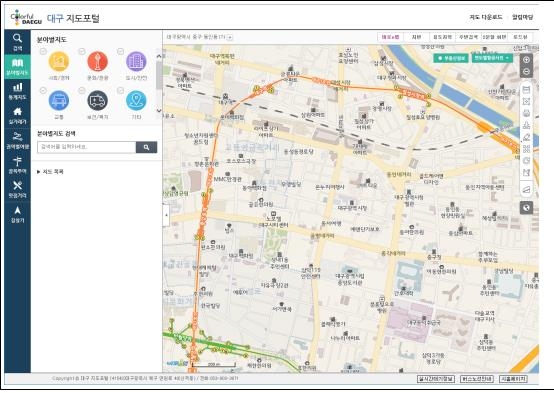Screen dimensions: 554x393
Task: Switch to the fourth tab of the map tab bar
Action: [x=468, y=37]
